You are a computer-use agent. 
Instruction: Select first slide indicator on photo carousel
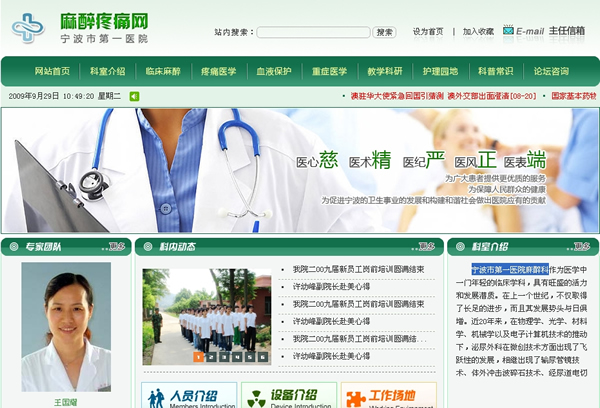pyautogui.click(x=199, y=356)
